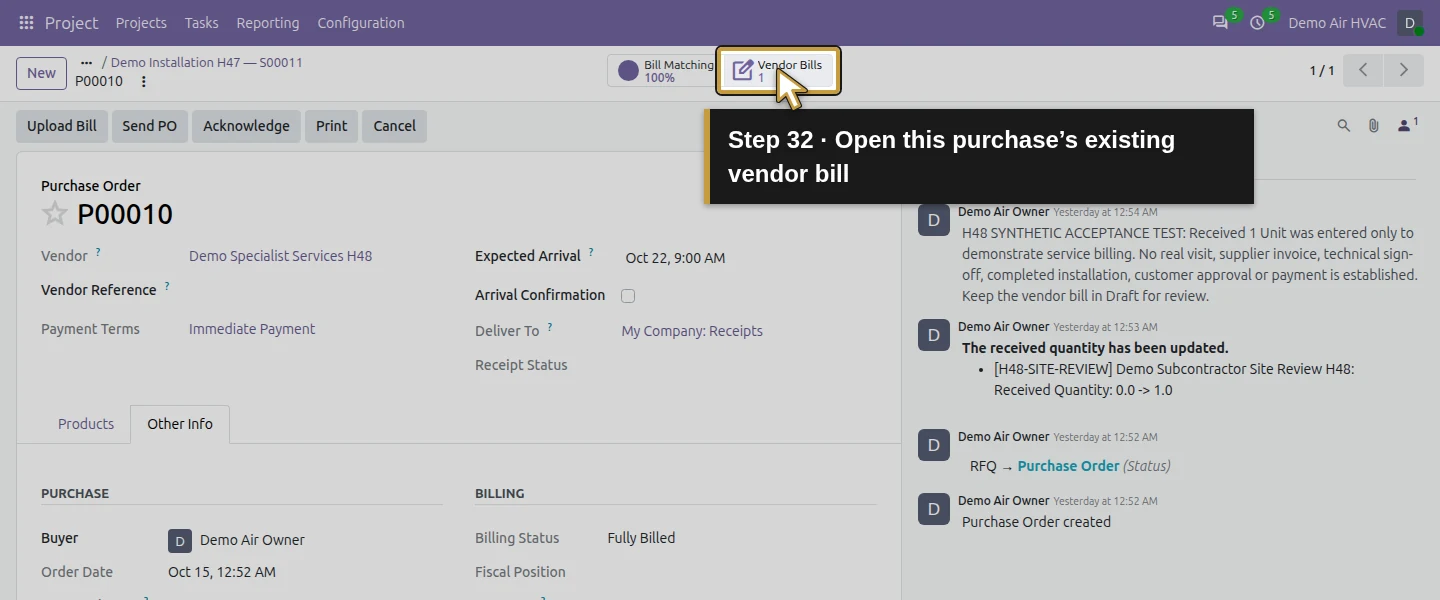Open Immediate Payment terms field

coord(252,329)
